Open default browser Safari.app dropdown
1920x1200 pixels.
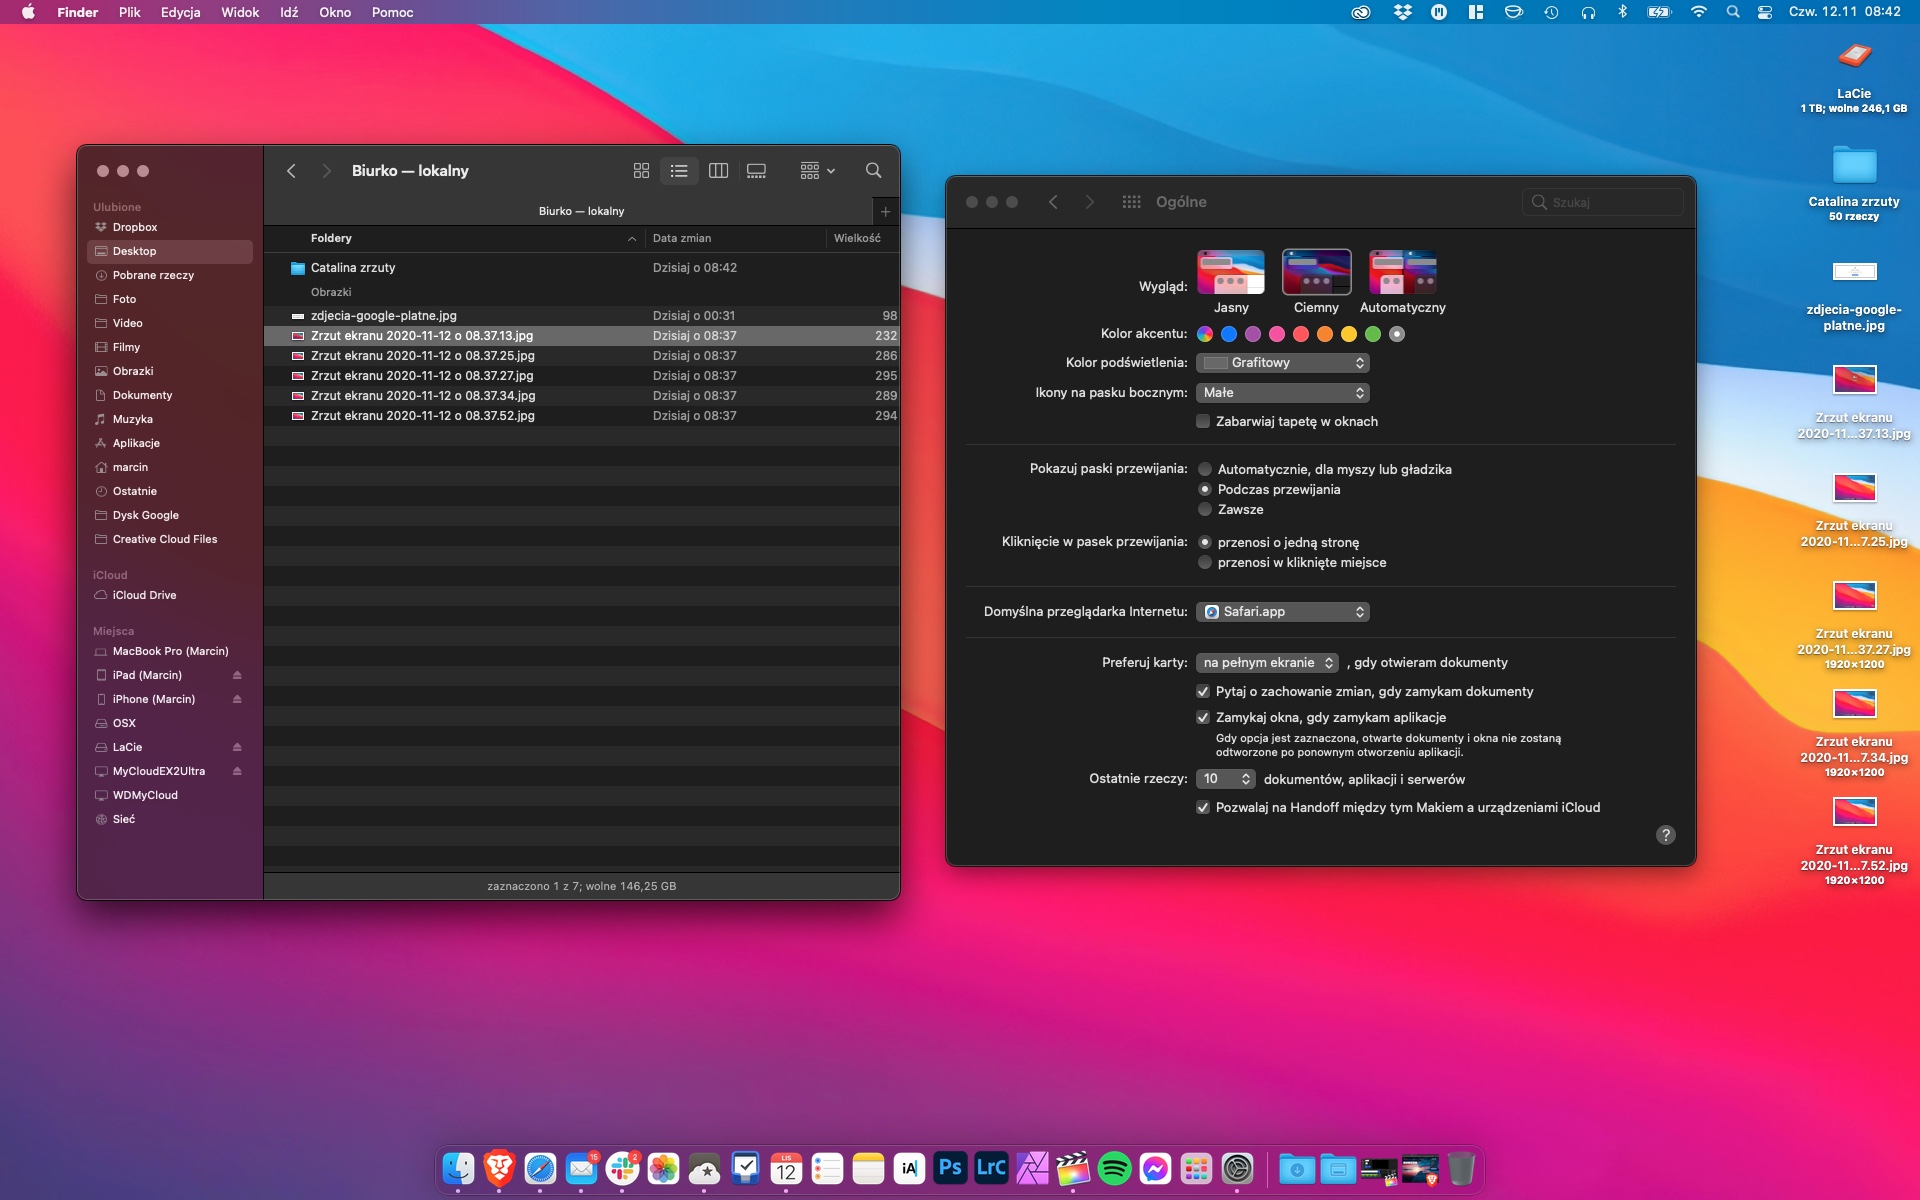coord(1283,612)
